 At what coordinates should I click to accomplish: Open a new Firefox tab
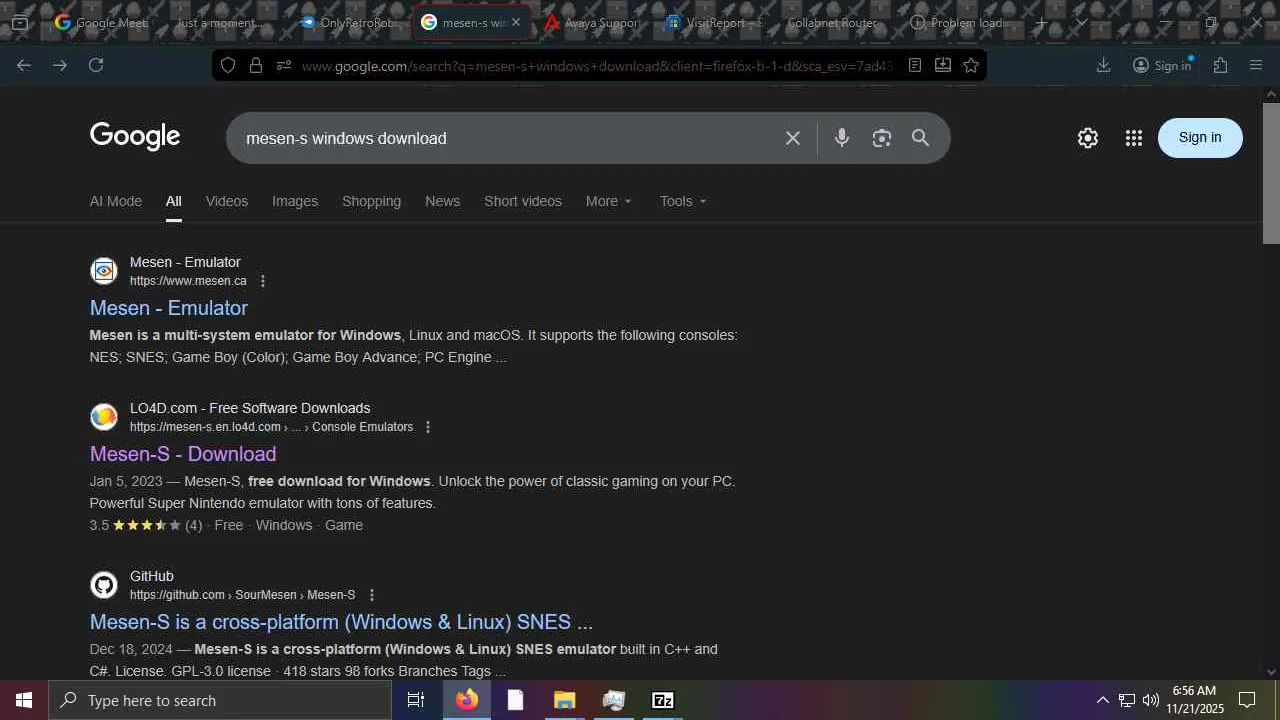coord(1041,22)
